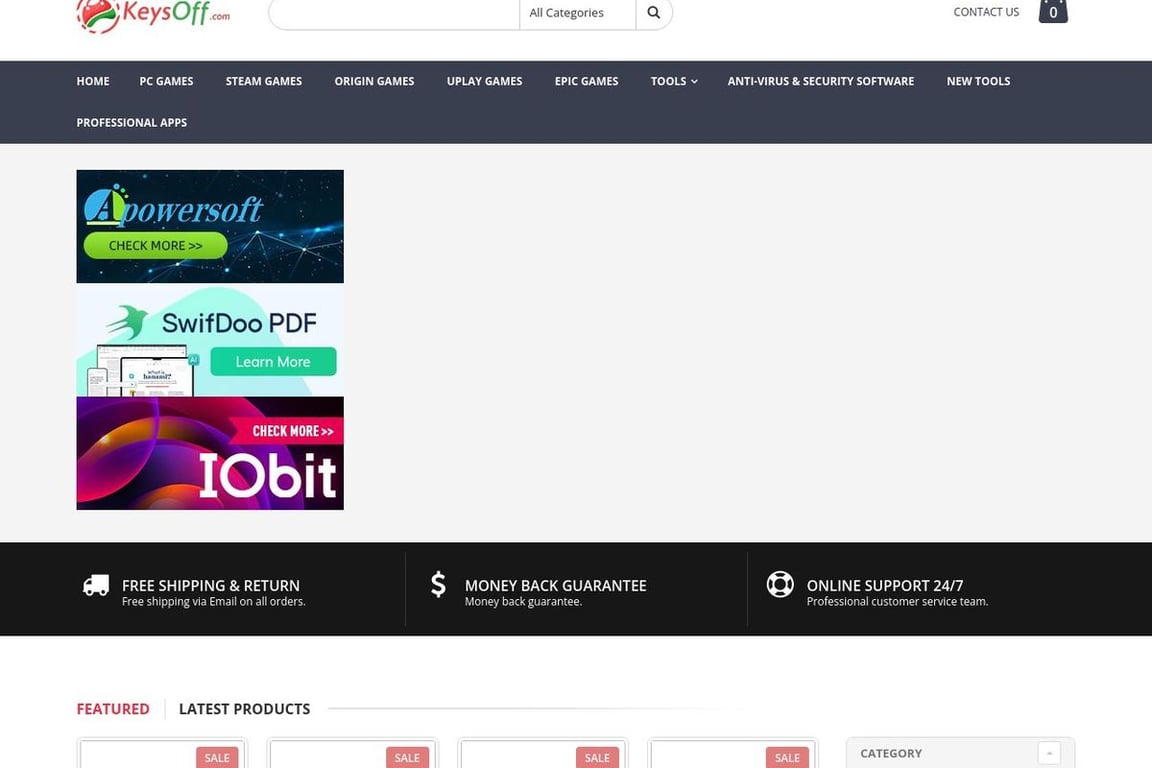This screenshot has height=768, width=1152.
Task: Collapse the Category panel arrow
Action: 1049,753
